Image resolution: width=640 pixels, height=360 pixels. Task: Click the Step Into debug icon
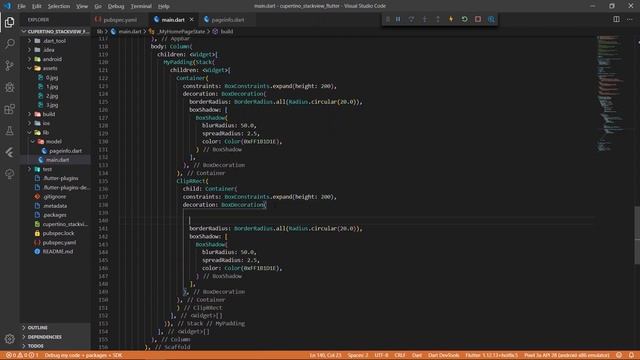coord(424,19)
